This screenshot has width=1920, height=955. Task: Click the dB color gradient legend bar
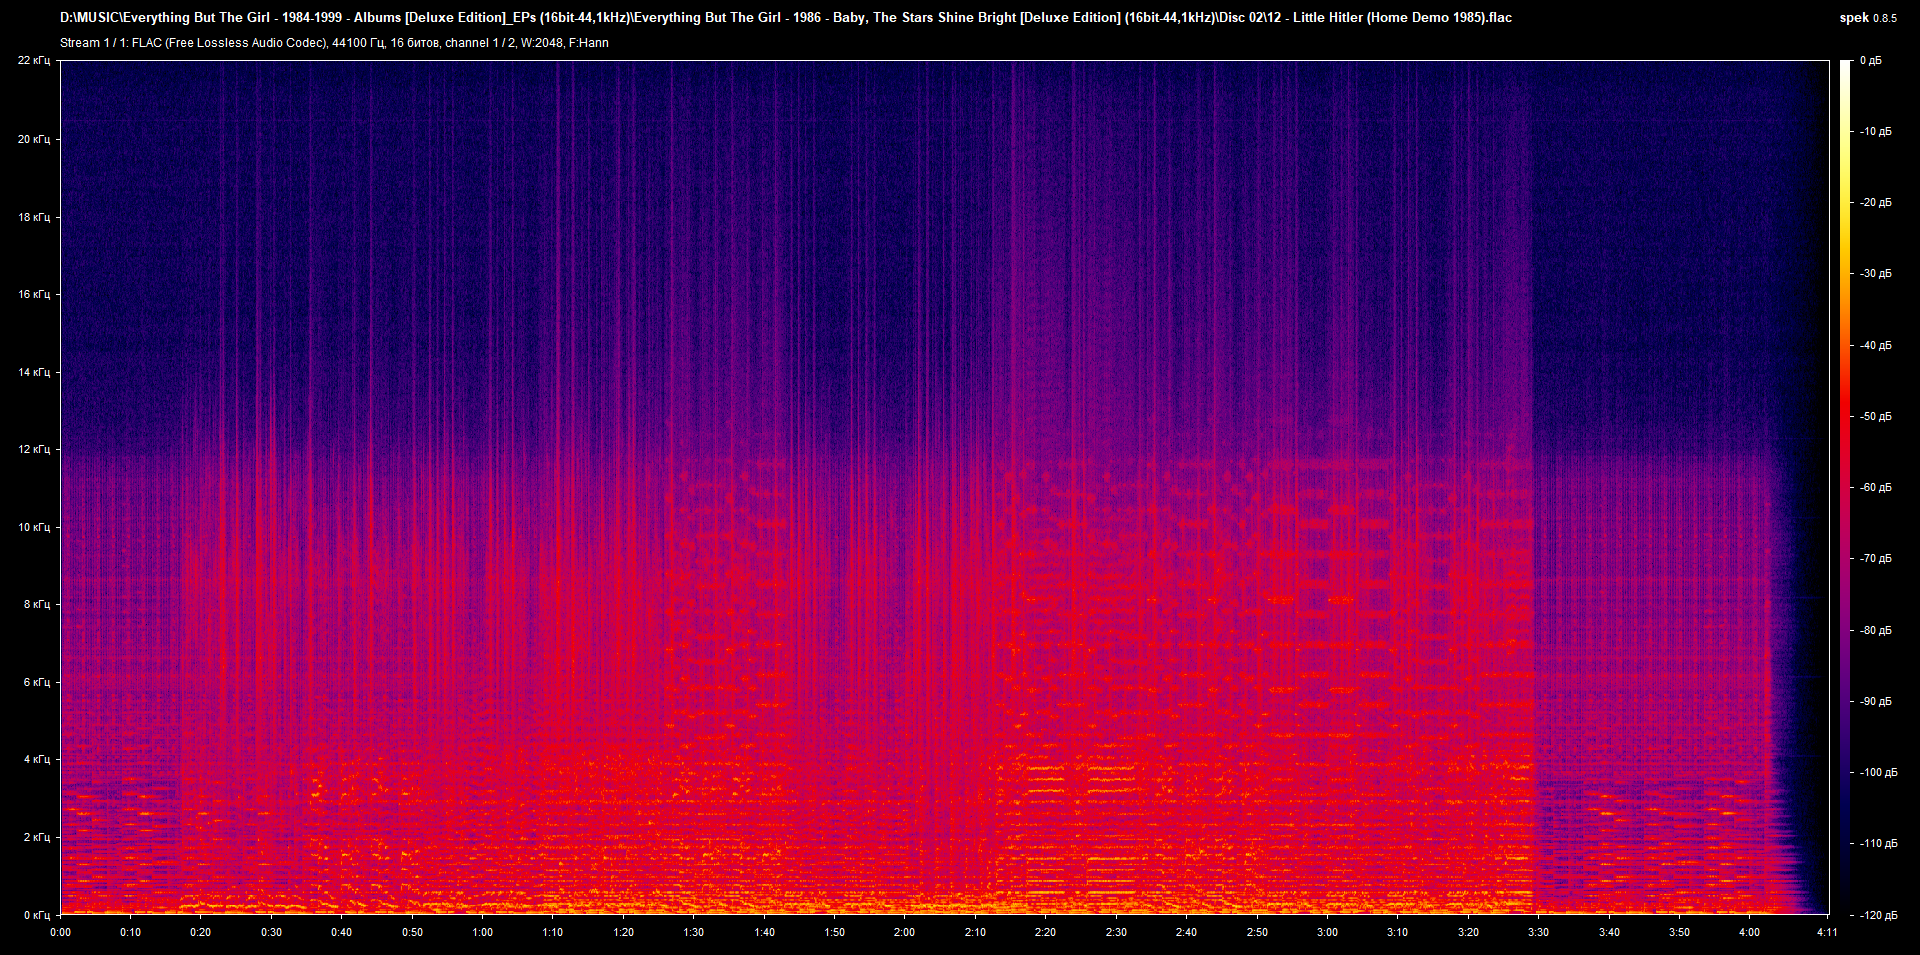click(1846, 487)
